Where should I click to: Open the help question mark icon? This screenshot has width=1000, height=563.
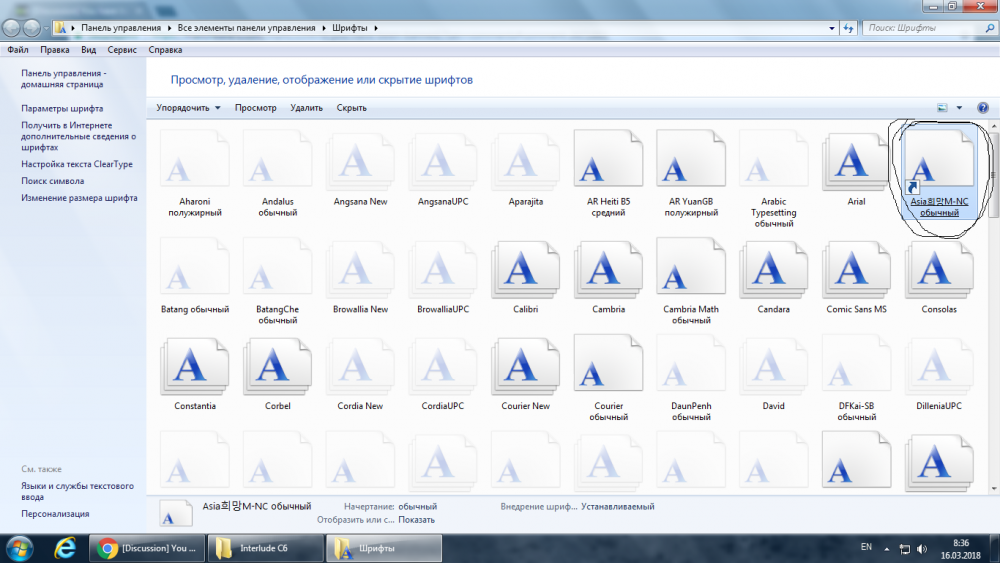(x=983, y=108)
